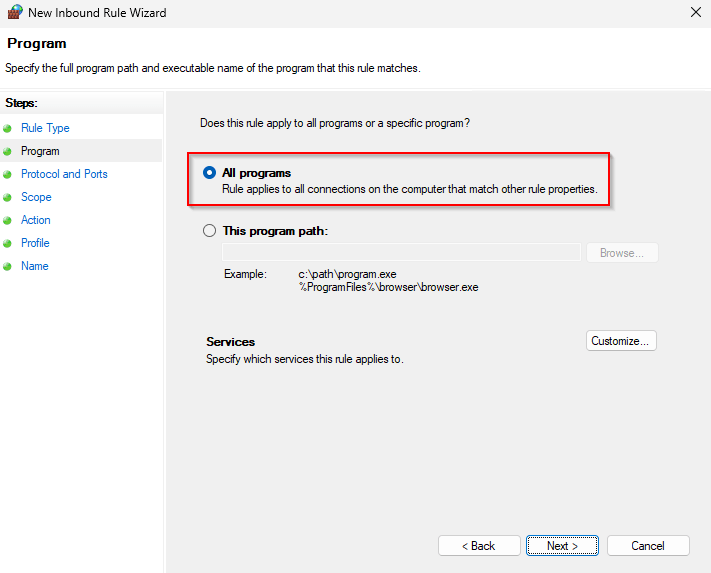
Task: Click the green bullet beside Name step
Action: tap(8, 267)
